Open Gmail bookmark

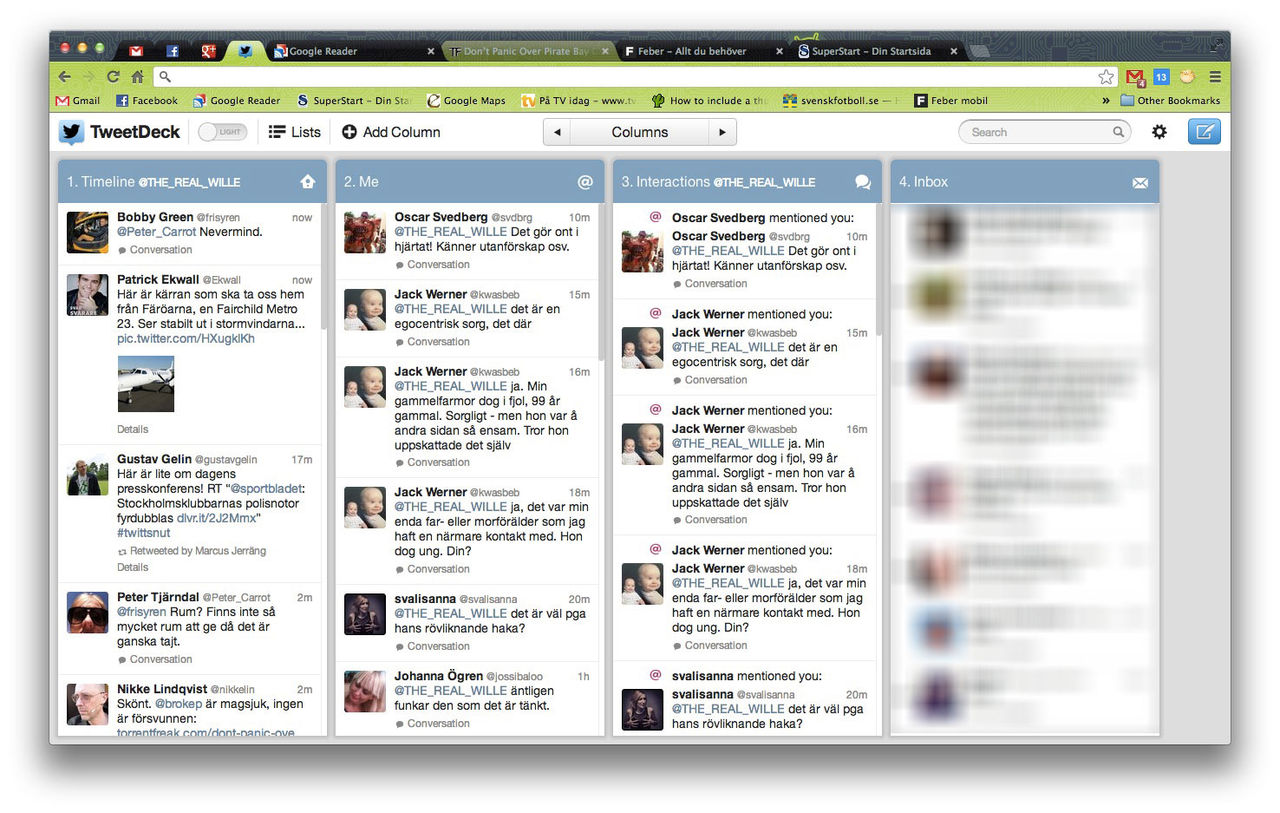point(78,100)
